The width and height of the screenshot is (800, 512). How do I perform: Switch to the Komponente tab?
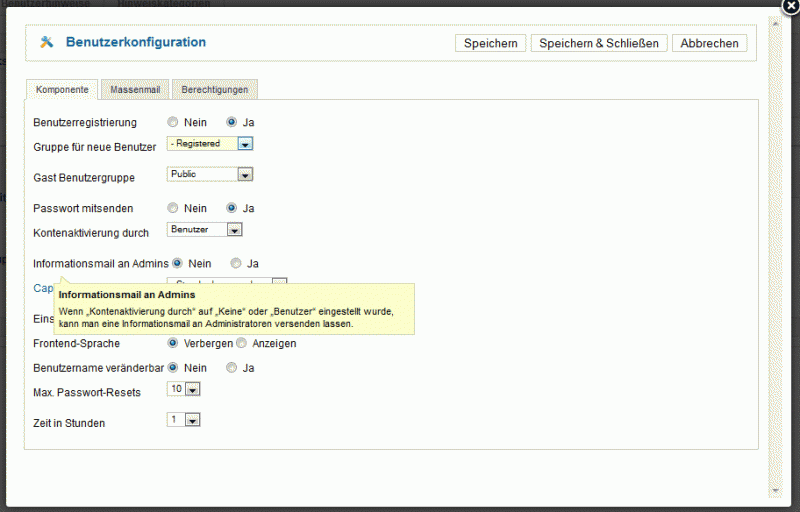pos(62,90)
